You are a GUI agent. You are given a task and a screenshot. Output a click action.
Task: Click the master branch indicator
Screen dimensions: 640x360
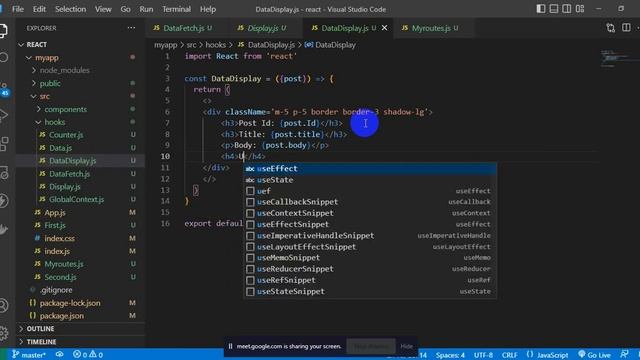(29, 355)
